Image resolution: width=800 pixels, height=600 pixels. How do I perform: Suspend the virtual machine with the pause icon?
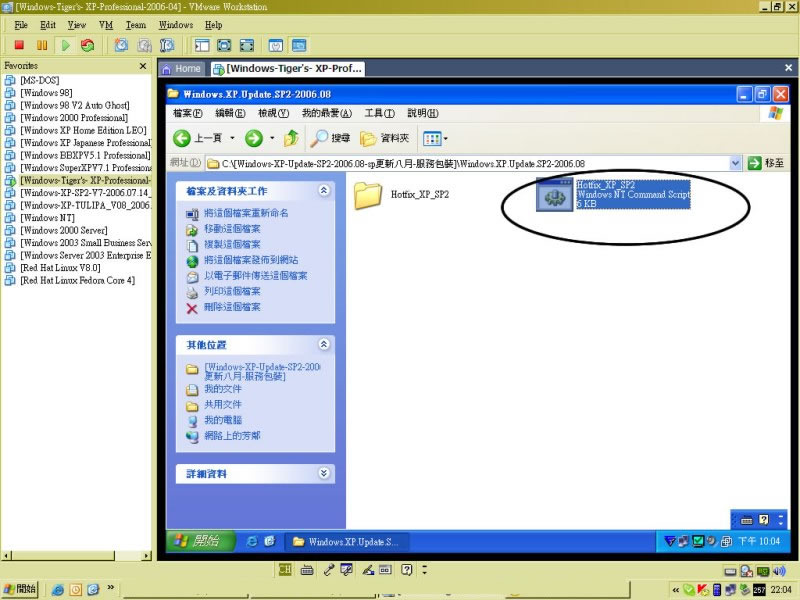point(42,45)
